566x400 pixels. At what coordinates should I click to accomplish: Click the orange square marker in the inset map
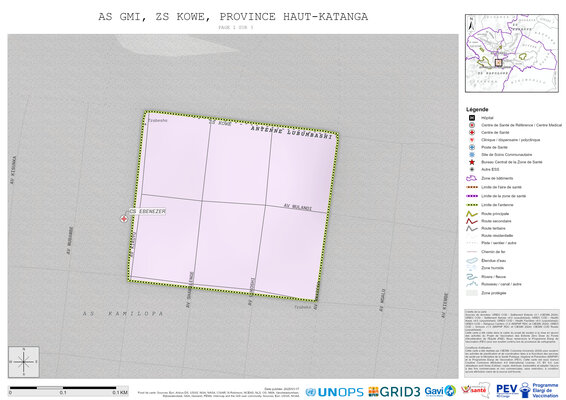click(498, 63)
